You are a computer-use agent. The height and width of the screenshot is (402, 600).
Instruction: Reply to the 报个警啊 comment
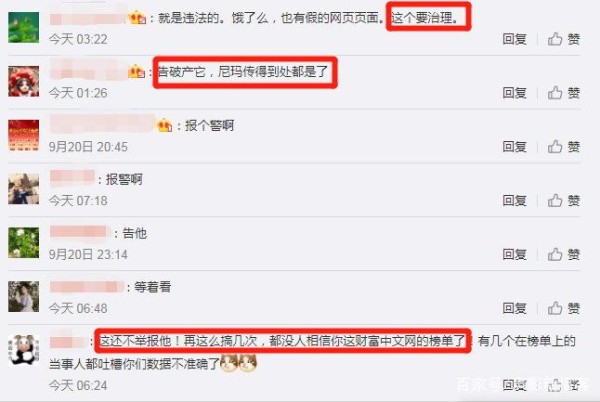coord(514,147)
